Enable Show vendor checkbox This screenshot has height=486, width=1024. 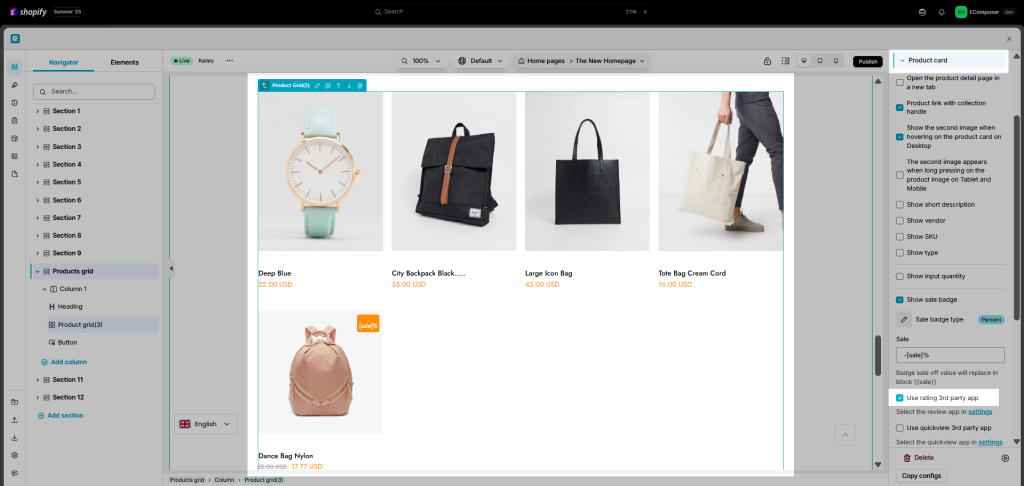900,221
